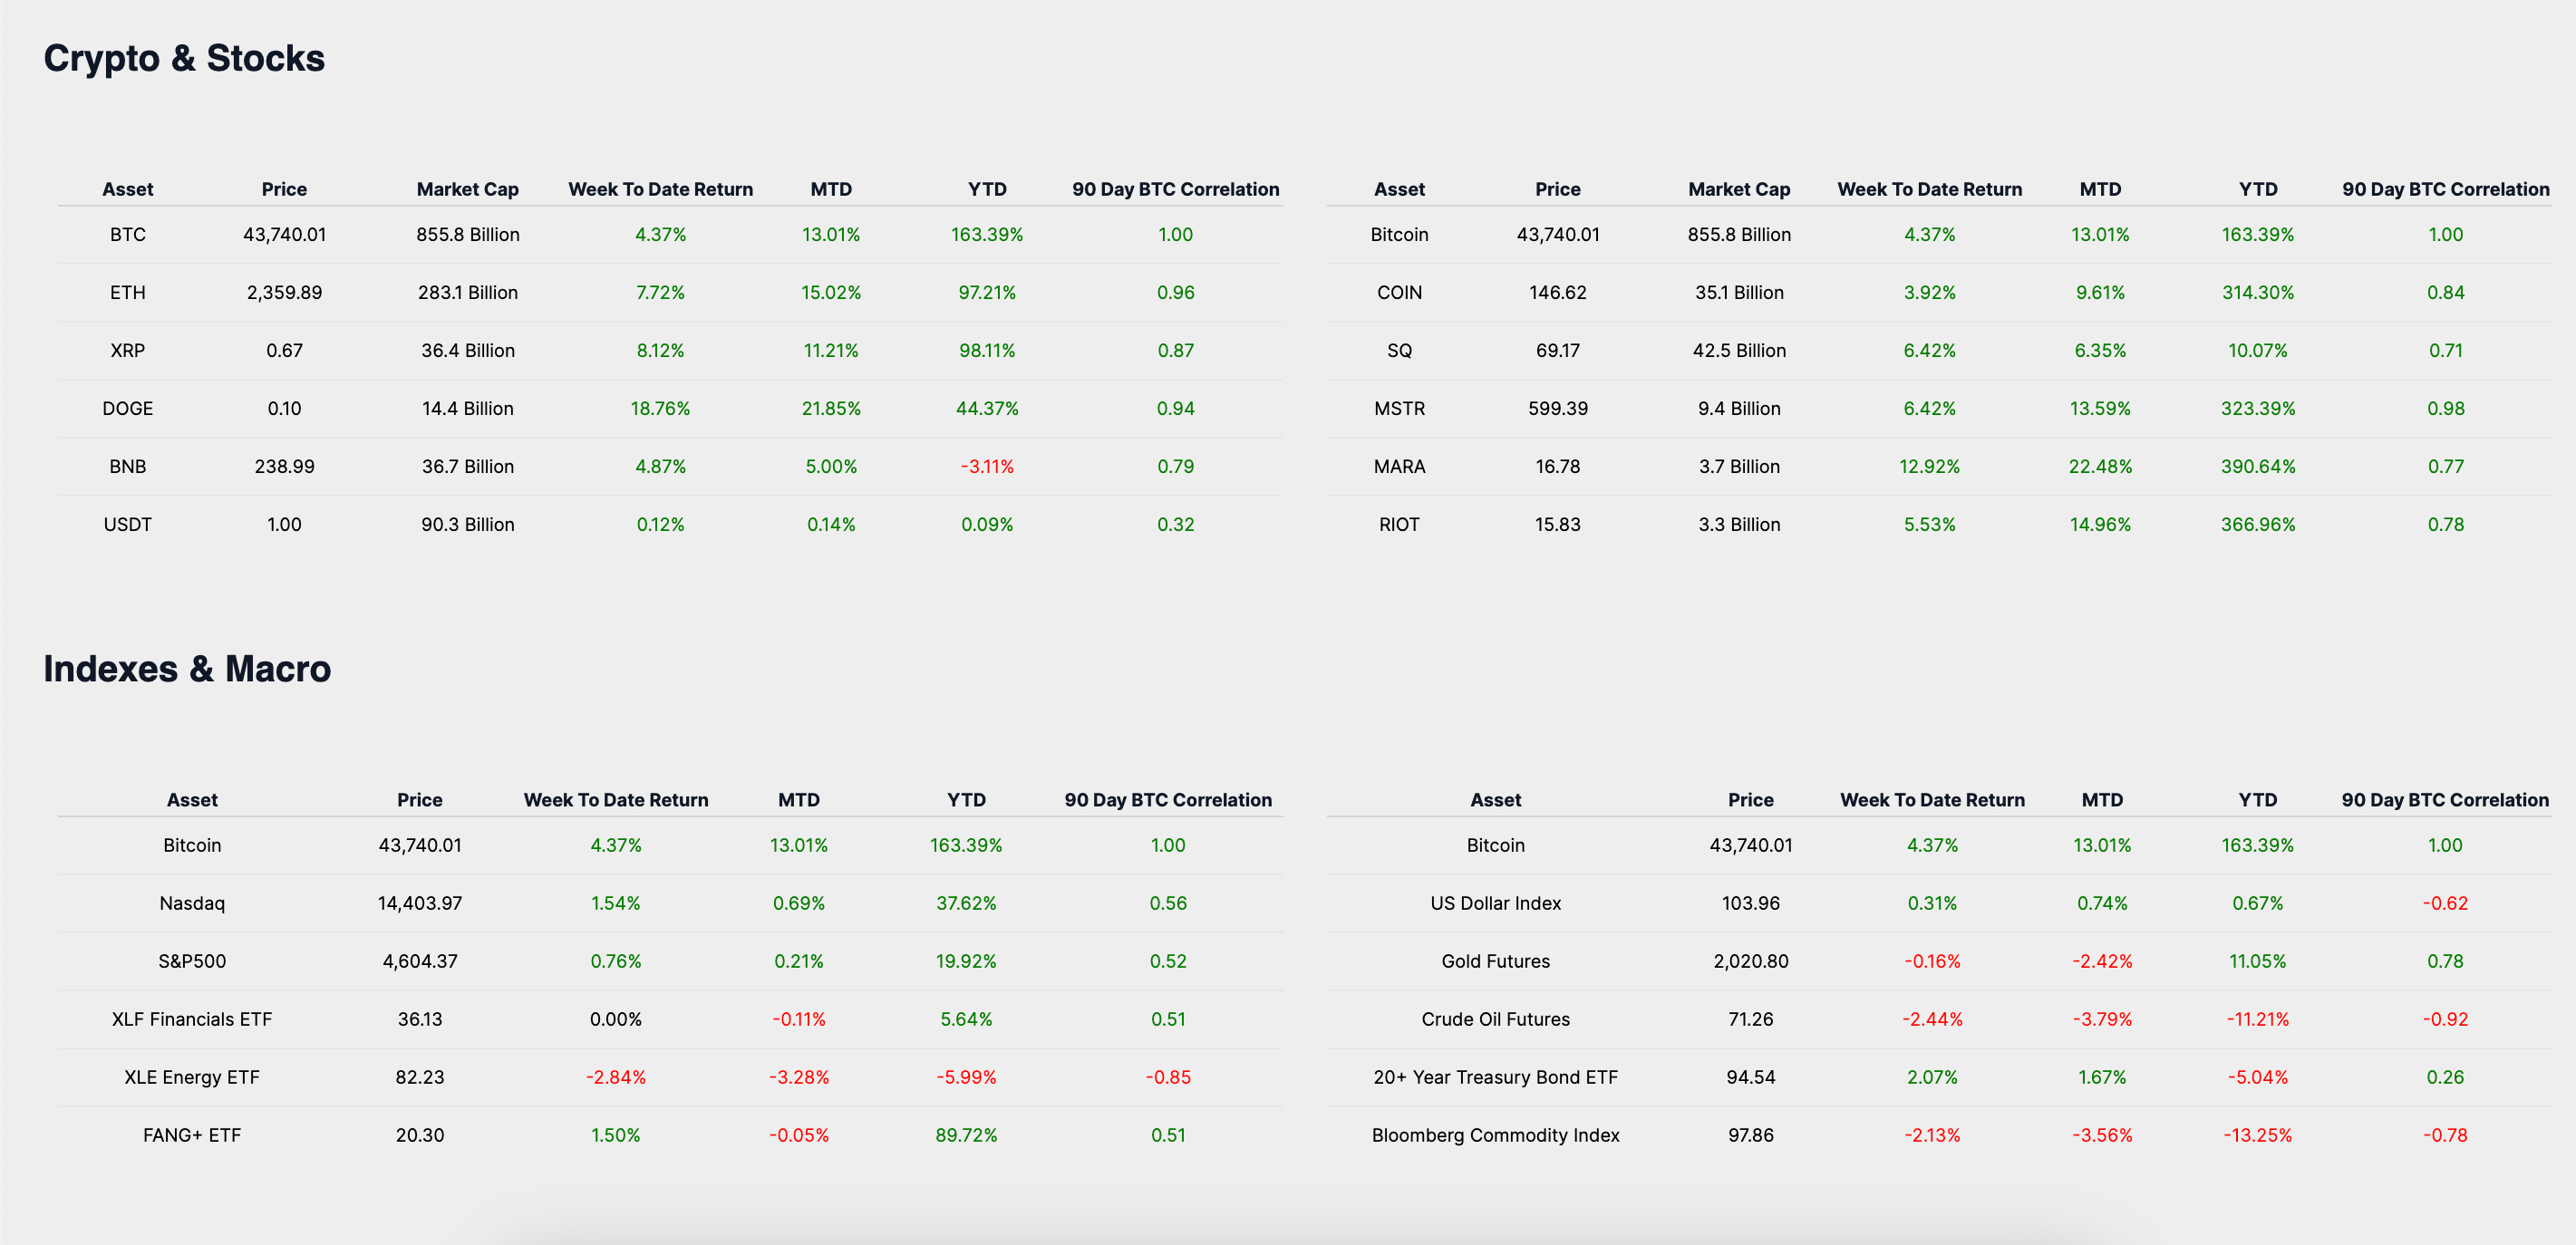Click MSTR price 599.39

pos(1557,408)
